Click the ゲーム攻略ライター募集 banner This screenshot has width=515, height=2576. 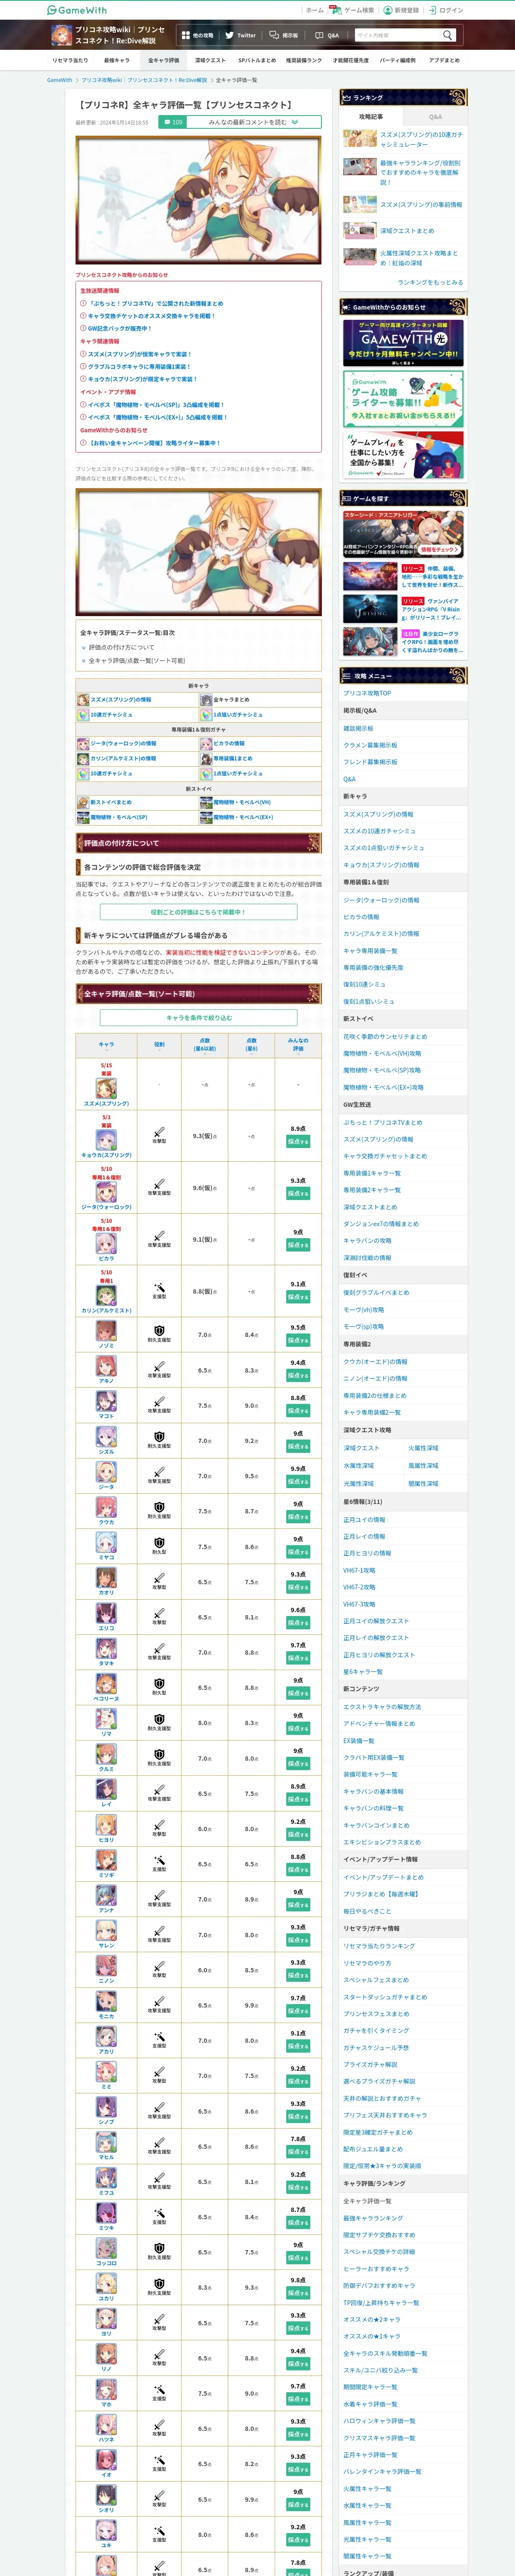point(403,398)
